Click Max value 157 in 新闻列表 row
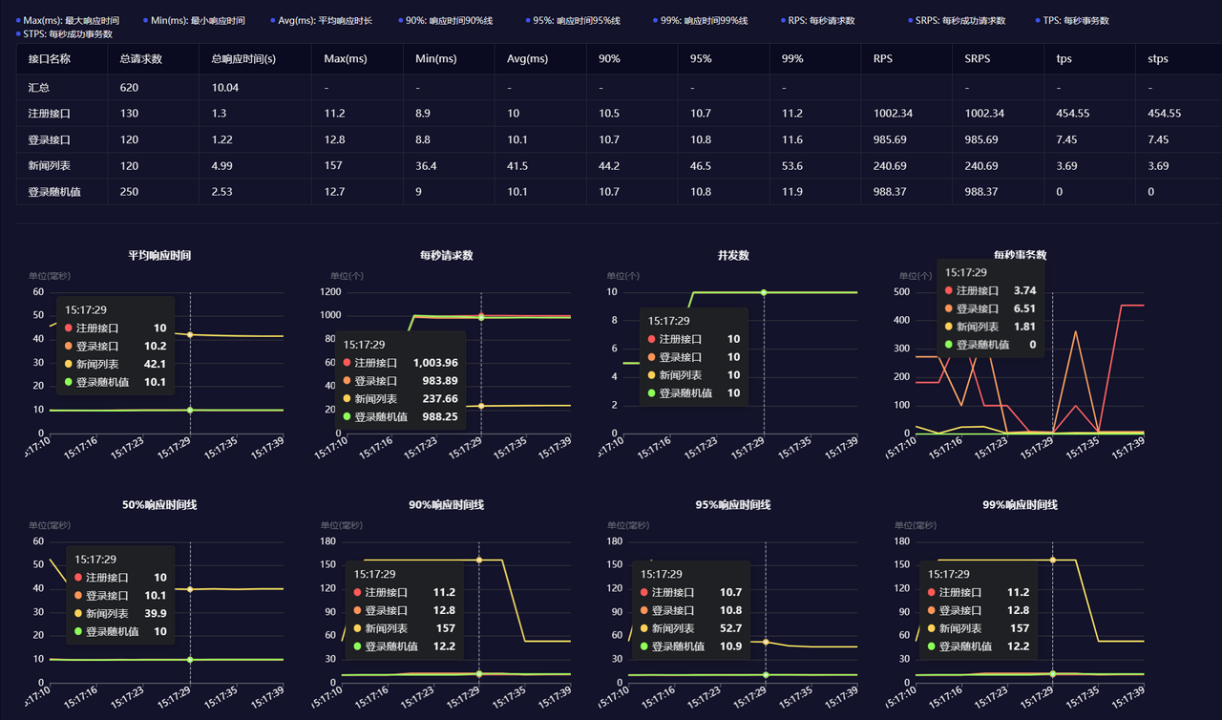Screen dimensions: 1222x720 (333, 166)
